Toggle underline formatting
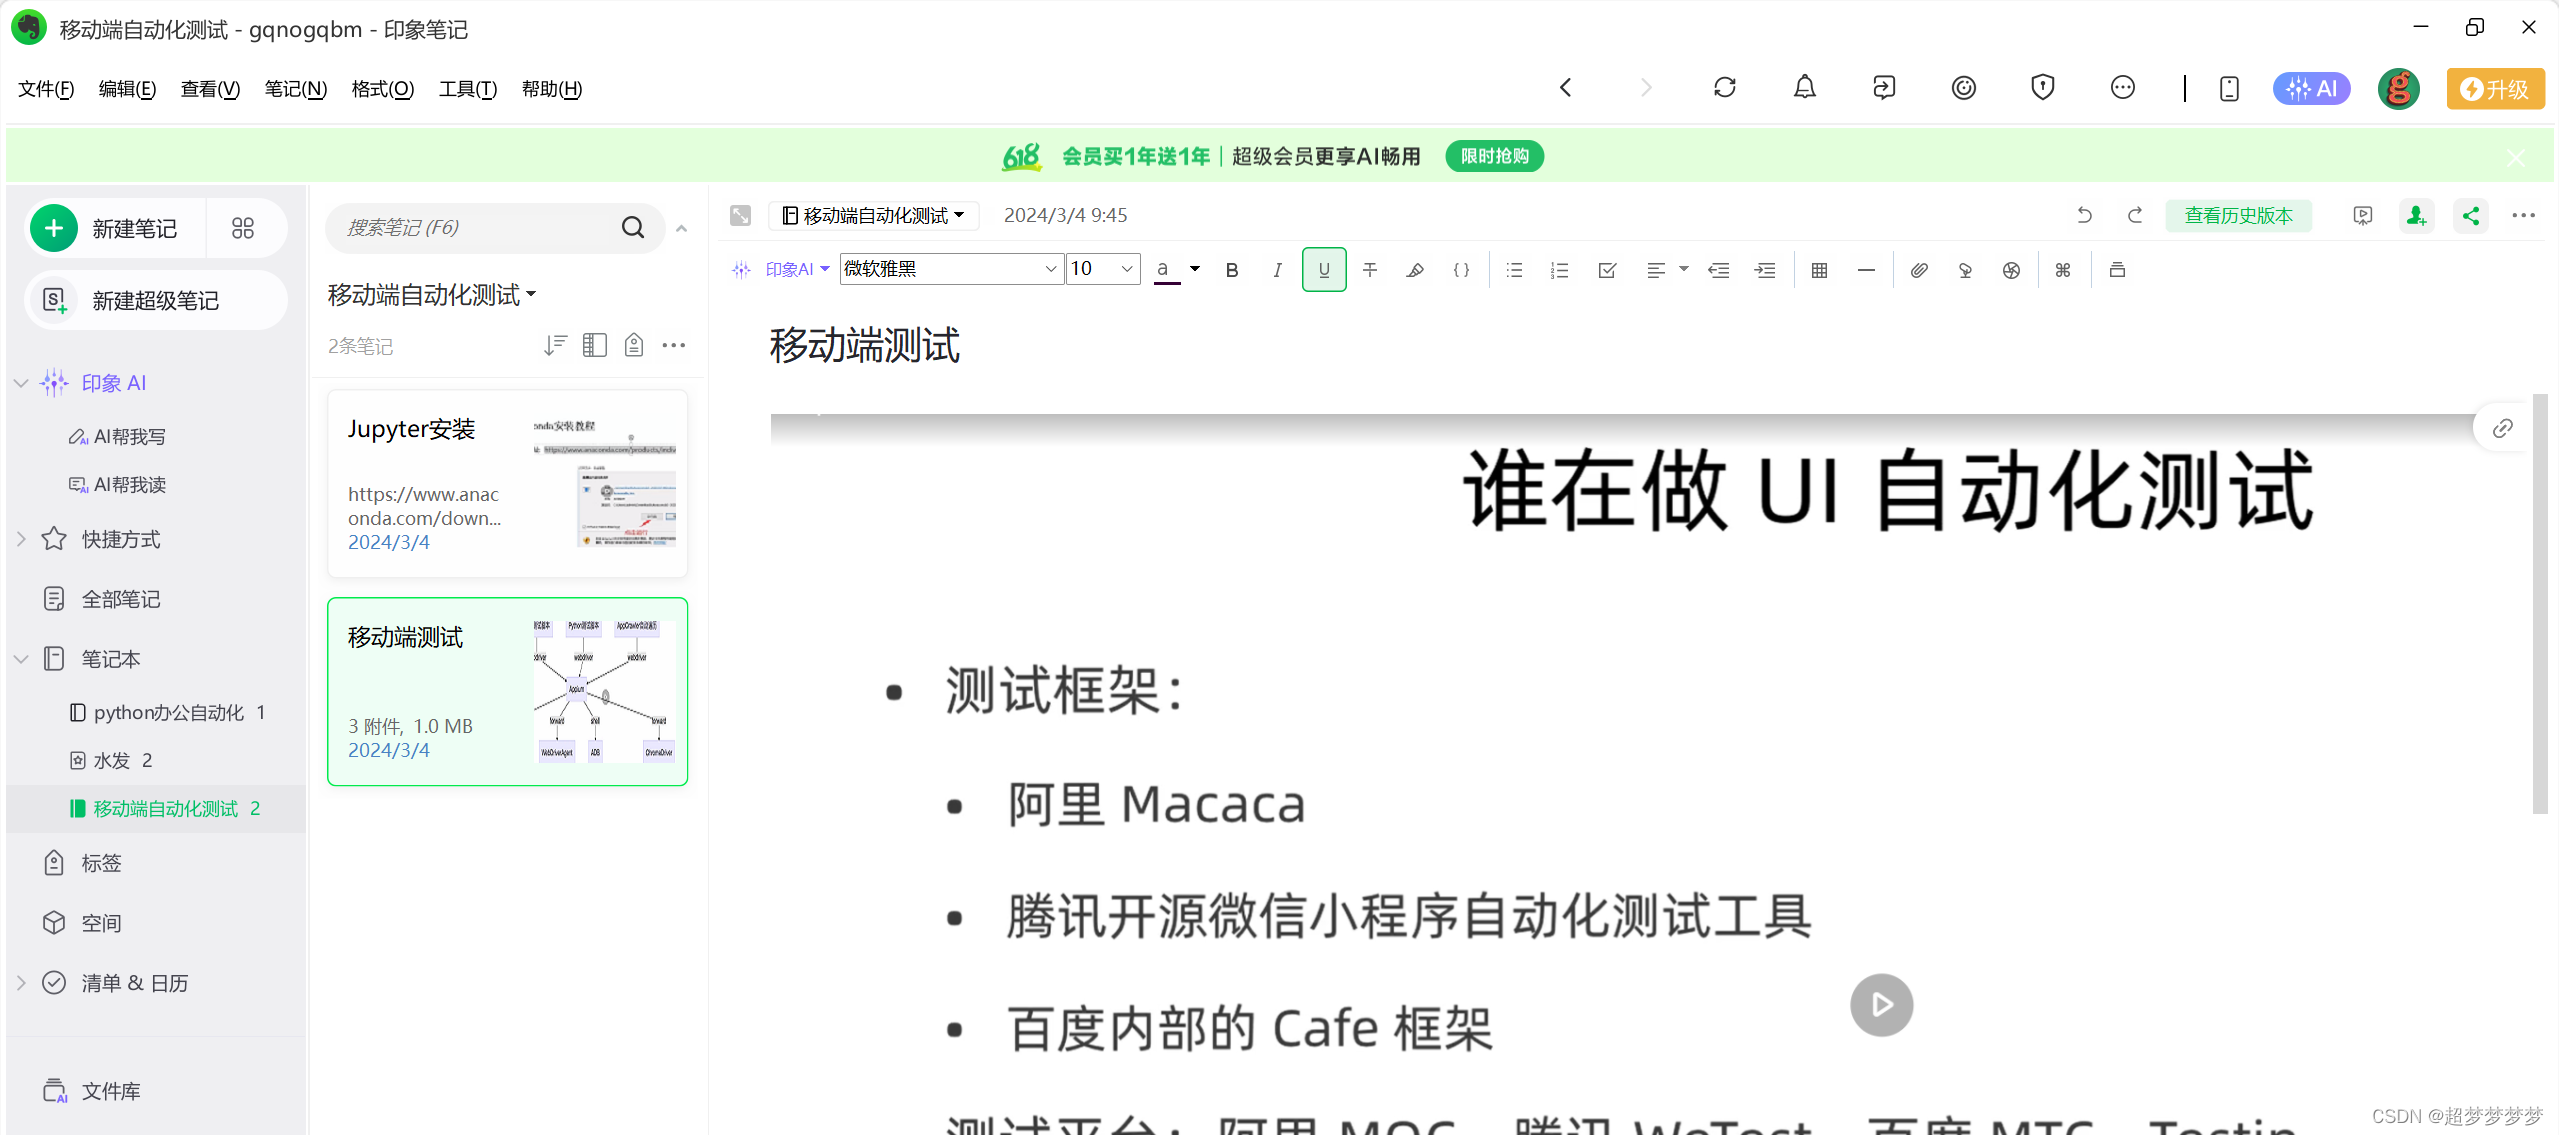 tap(1324, 270)
